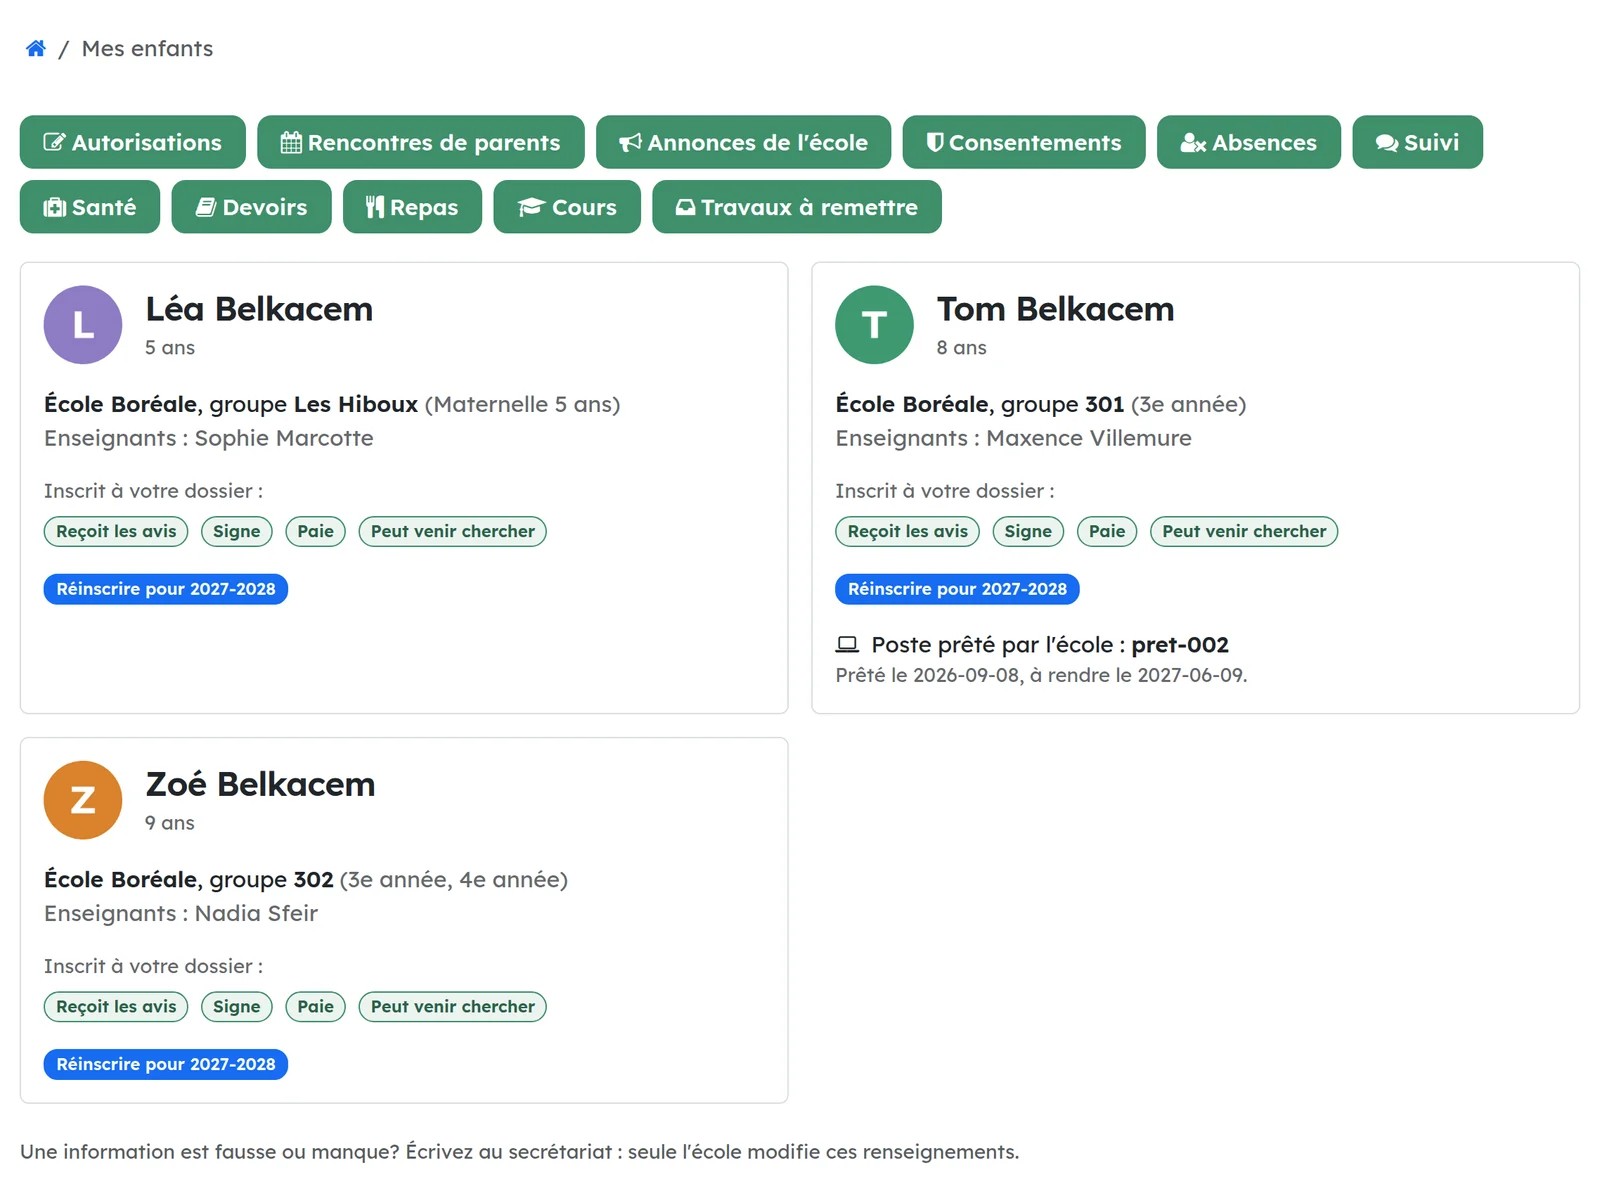Click teacher name Maxence Villemure
This screenshot has height=1184, width=1600.
coord(1089,438)
